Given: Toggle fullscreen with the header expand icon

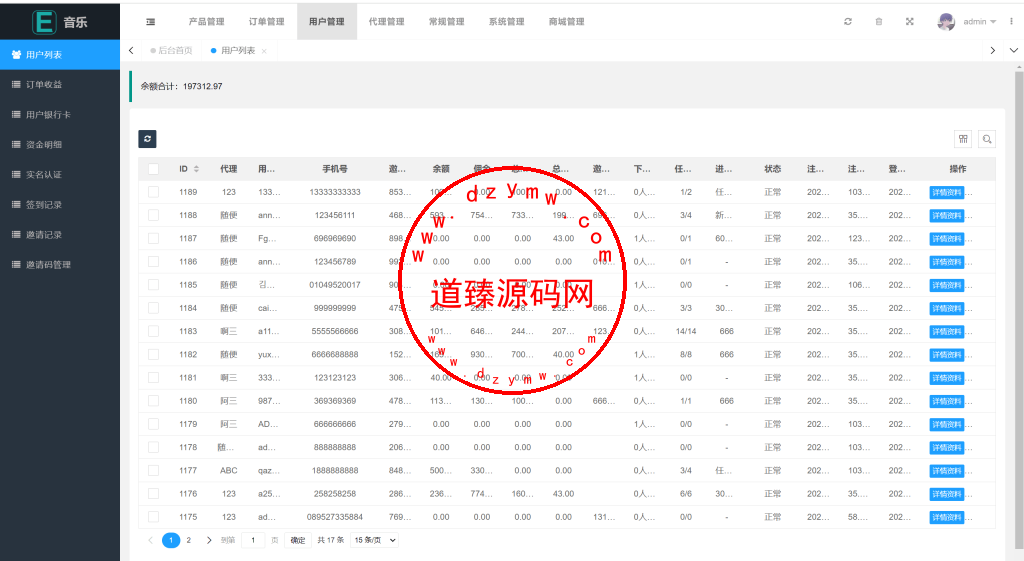Looking at the screenshot, I should 909,22.
